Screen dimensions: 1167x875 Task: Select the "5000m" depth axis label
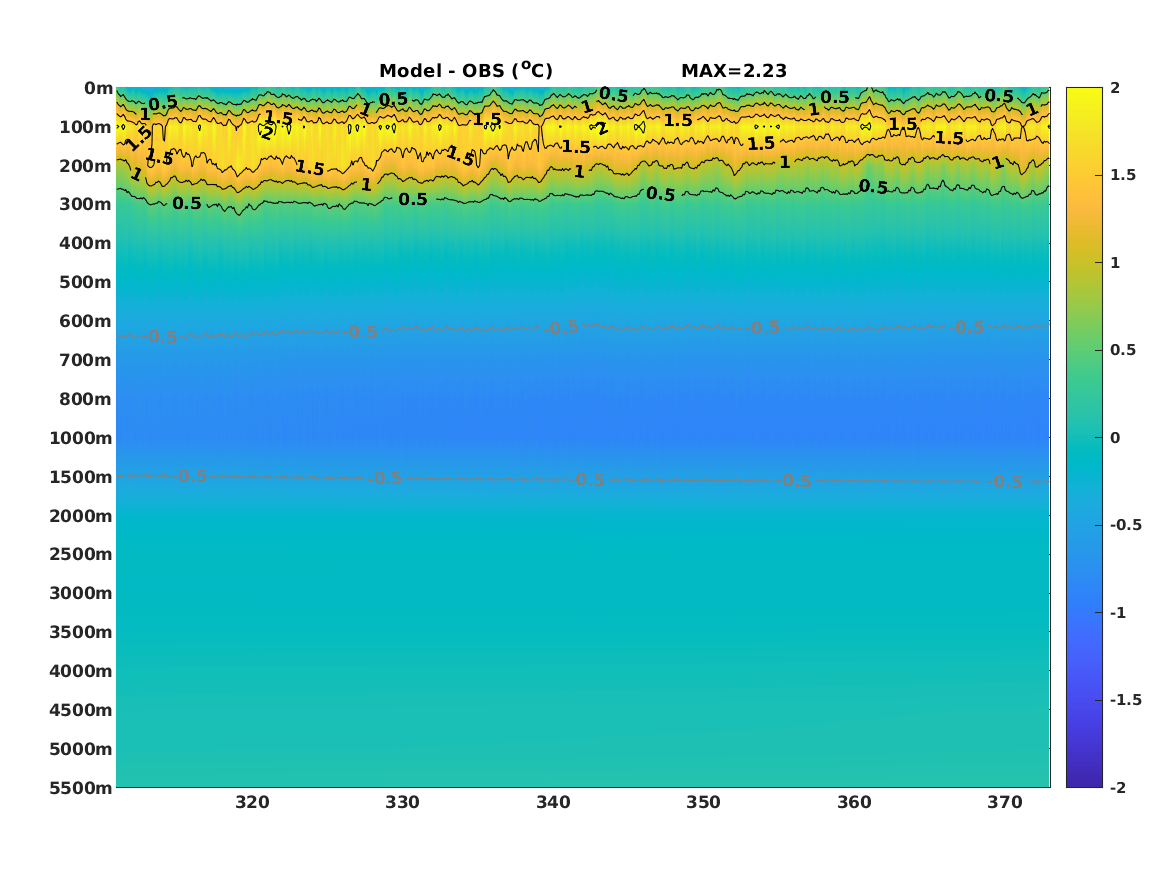80,749
